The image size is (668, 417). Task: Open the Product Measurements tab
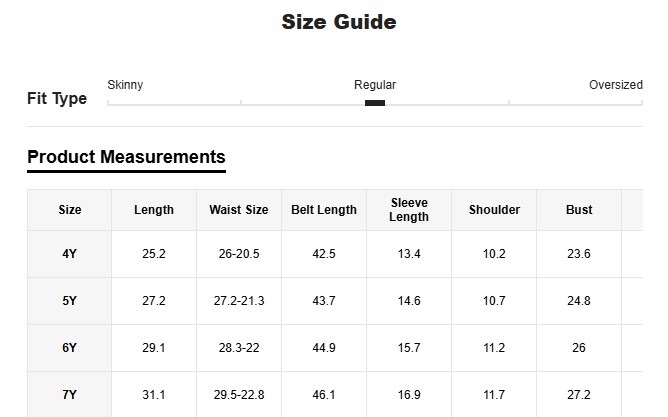tap(126, 157)
